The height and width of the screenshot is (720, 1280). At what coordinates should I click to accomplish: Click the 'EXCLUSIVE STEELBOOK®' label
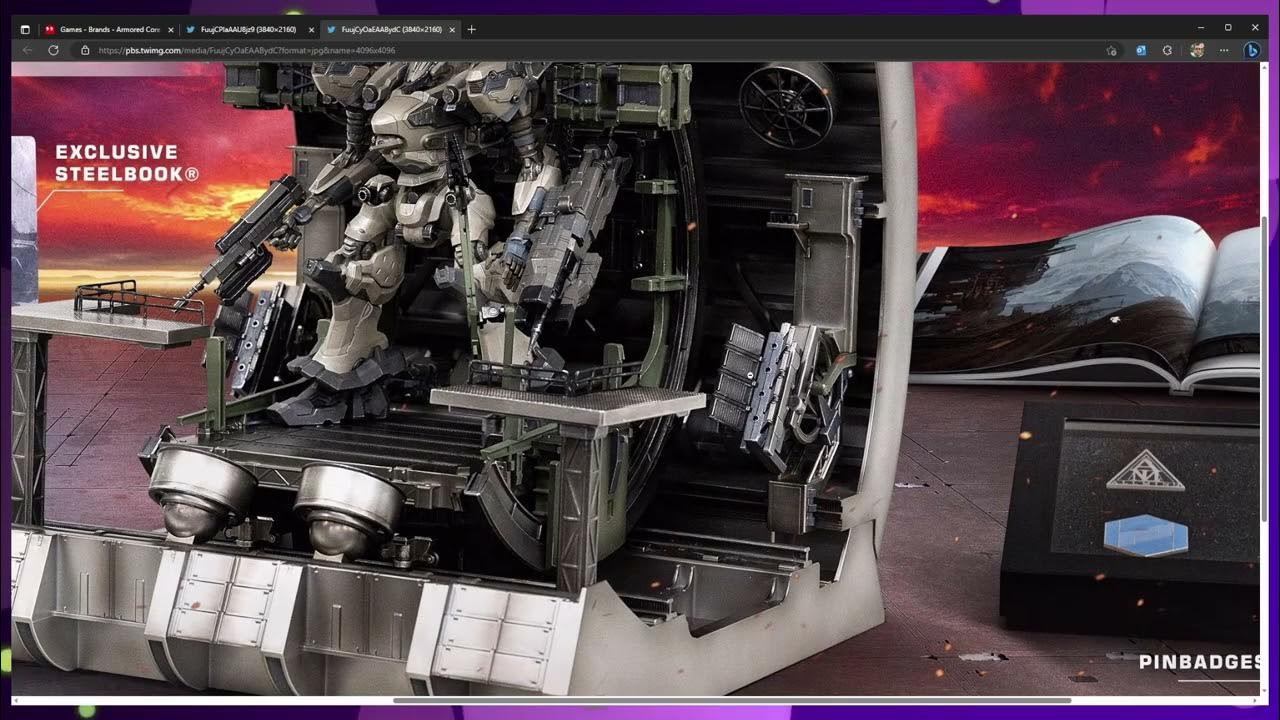(x=127, y=163)
